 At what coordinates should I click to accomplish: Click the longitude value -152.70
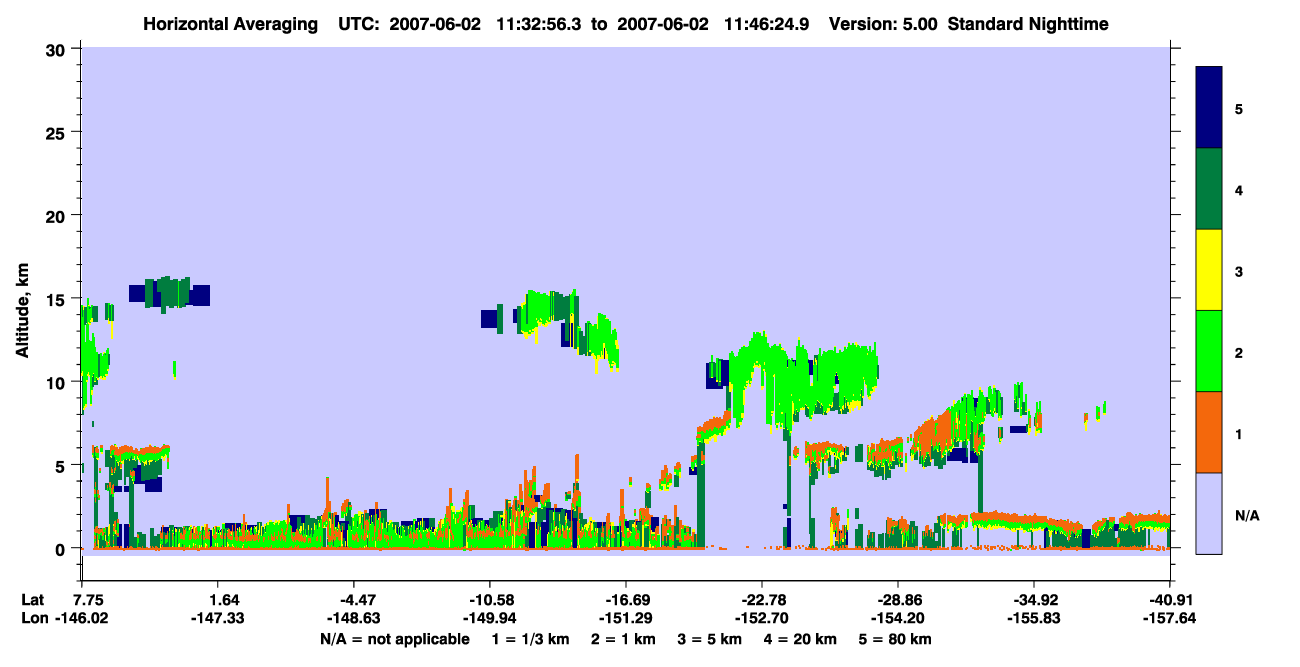point(762,618)
